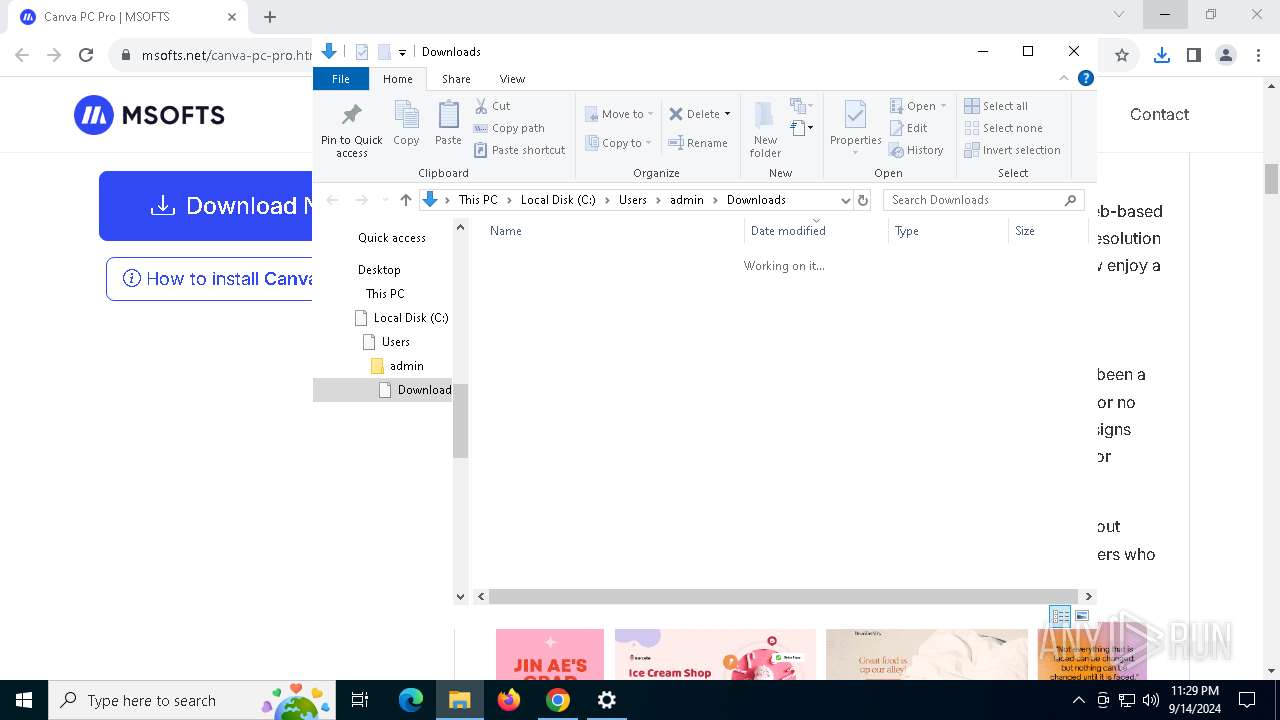Click the Paste icon in ribbon

[448, 124]
